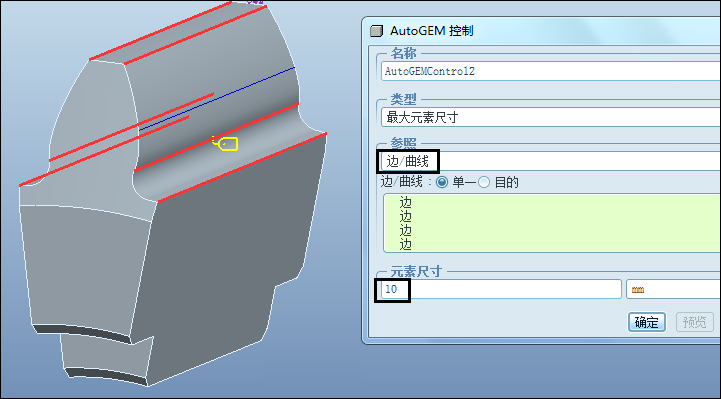
Task: Select third 边 entry in reference list
Action: coord(406,231)
